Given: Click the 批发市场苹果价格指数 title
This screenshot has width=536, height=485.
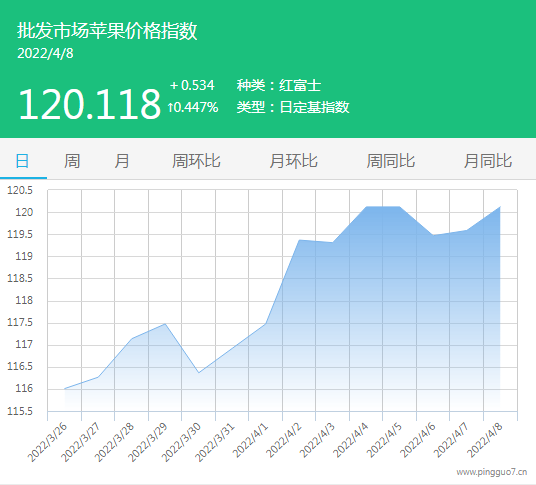Looking at the screenshot, I should click(x=107, y=31).
